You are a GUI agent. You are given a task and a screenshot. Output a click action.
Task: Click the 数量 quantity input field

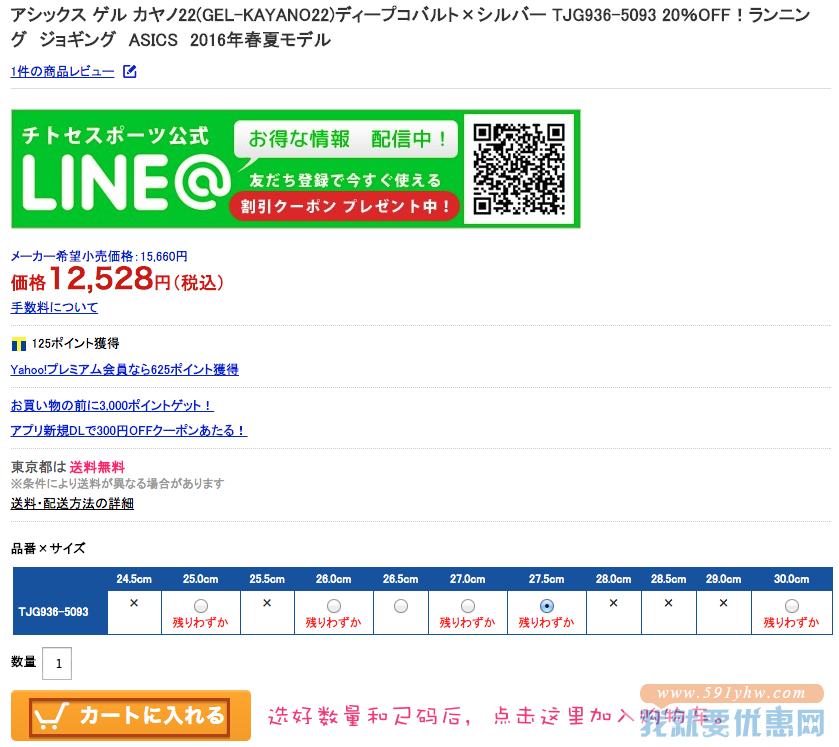pyautogui.click(x=57, y=664)
